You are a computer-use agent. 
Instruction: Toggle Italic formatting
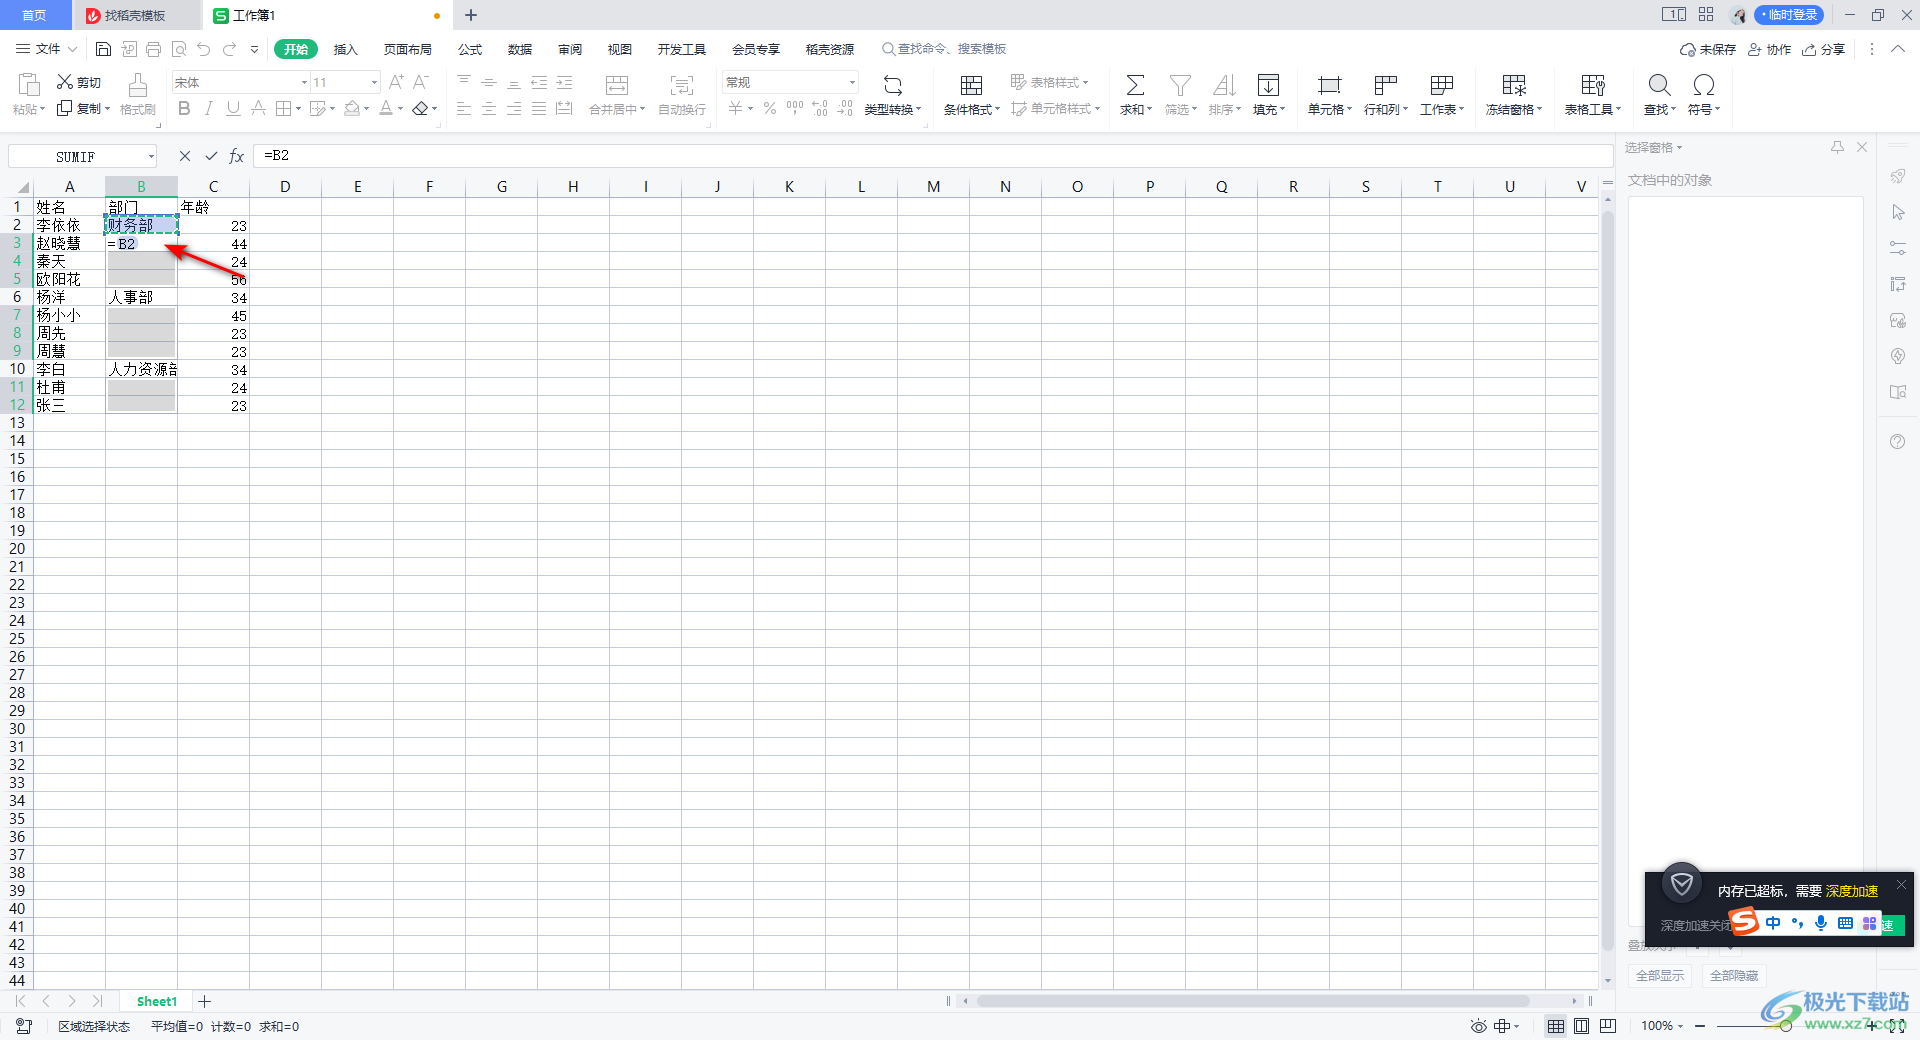[x=208, y=108]
